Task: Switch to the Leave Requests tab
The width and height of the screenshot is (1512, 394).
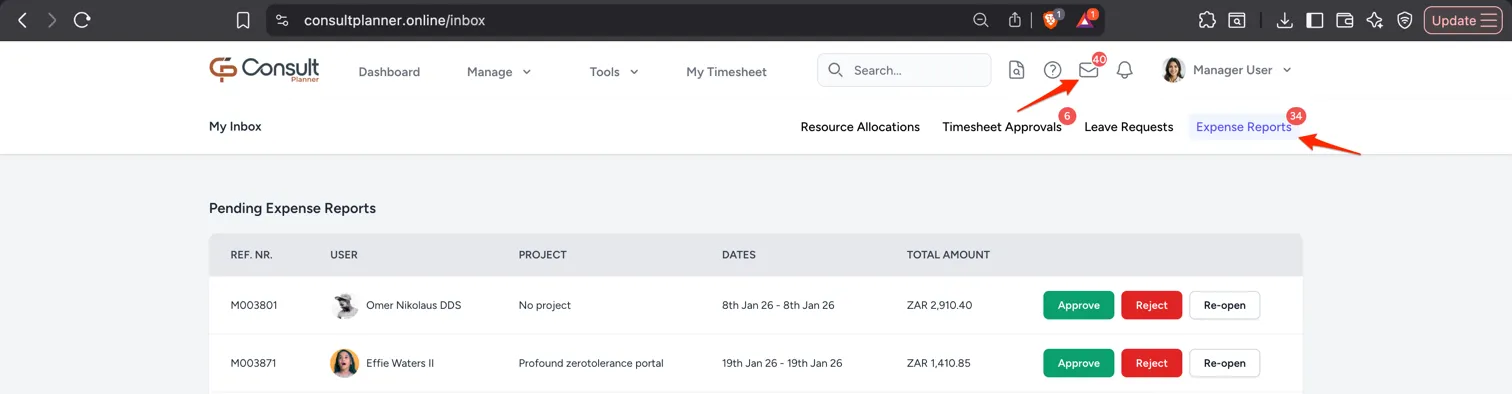Action: click(1128, 127)
